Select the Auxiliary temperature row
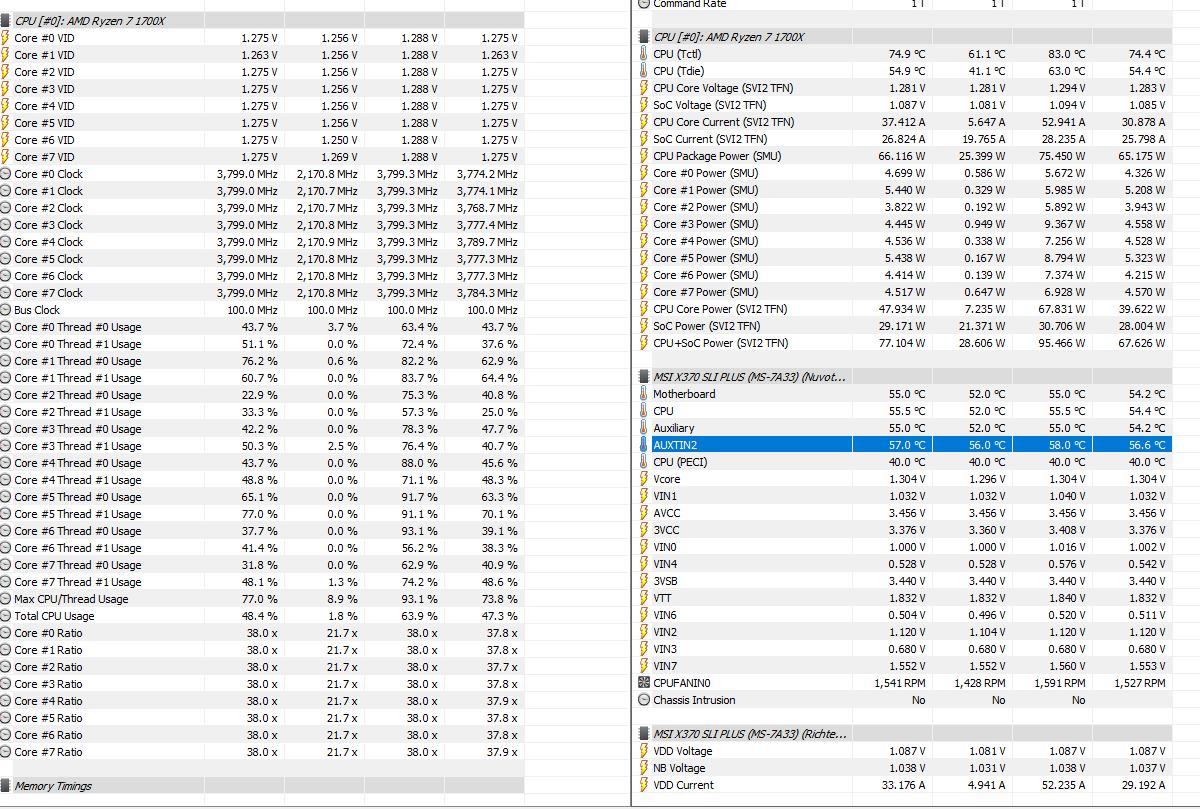Image resolution: width=1200 pixels, height=809 pixels. click(903, 428)
